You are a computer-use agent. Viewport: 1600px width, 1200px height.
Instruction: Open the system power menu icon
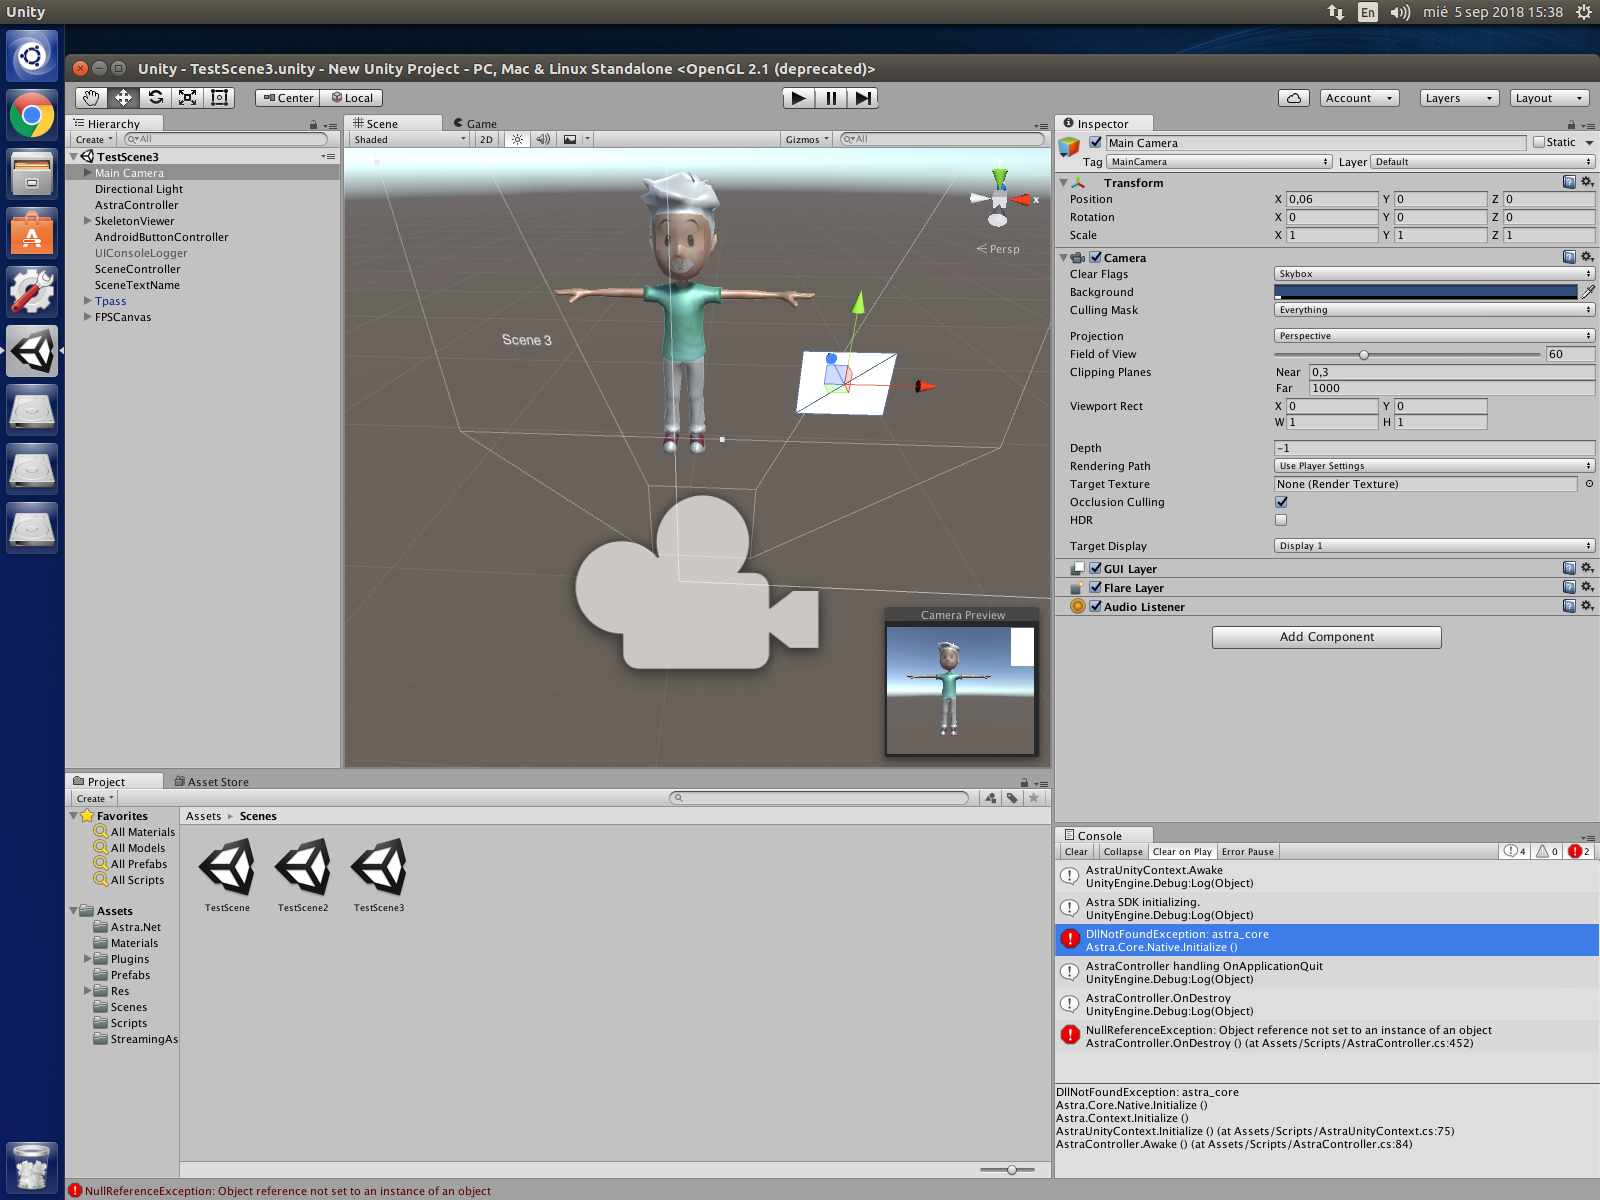(x=1583, y=12)
